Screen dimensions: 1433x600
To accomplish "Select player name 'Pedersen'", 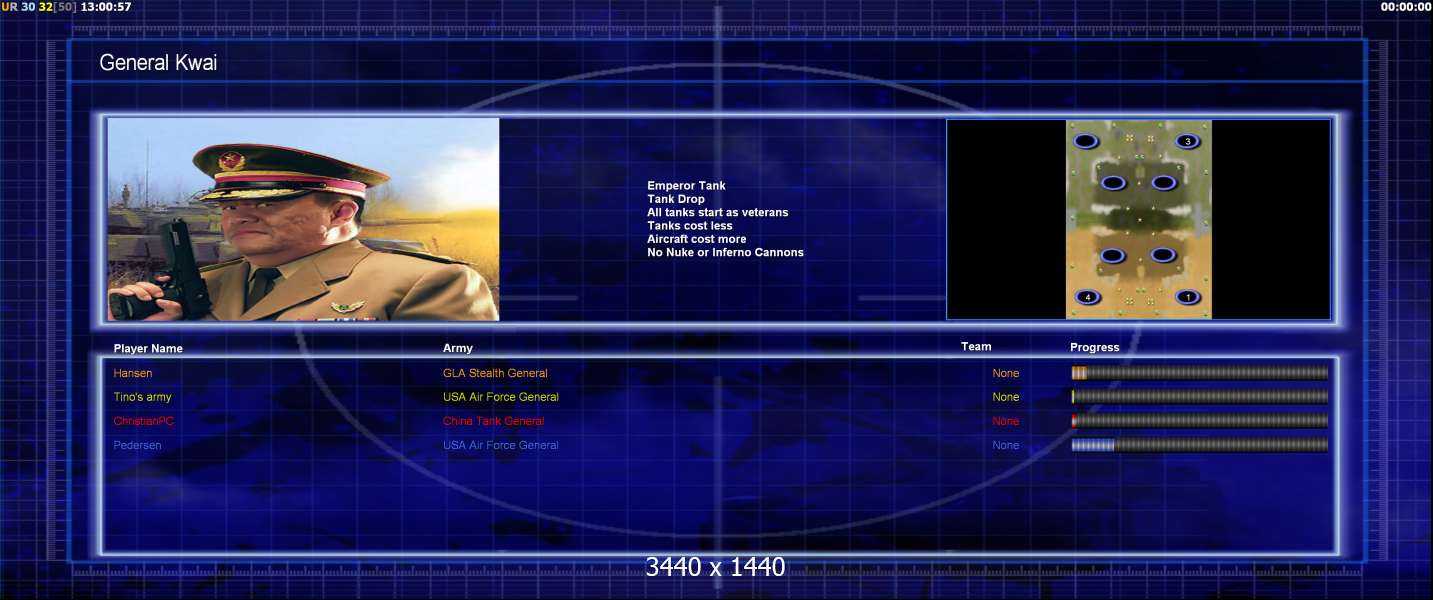I will coord(137,445).
